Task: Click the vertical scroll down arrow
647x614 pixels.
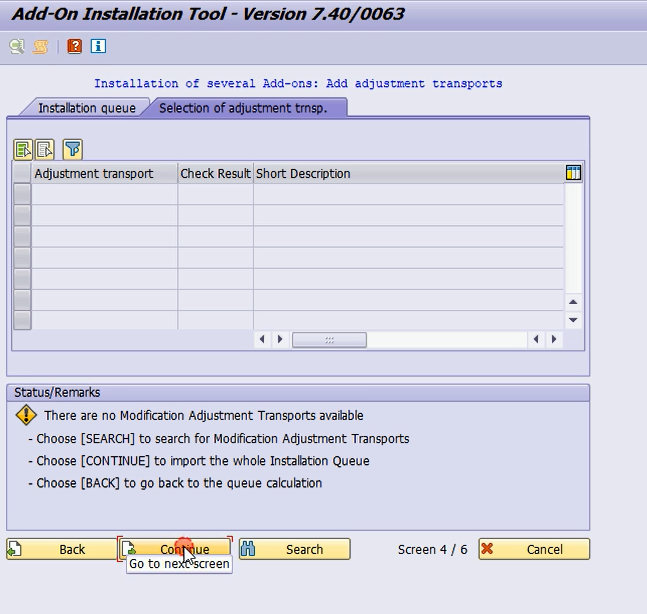Action: pyautogui.click(x=573, y=320)
